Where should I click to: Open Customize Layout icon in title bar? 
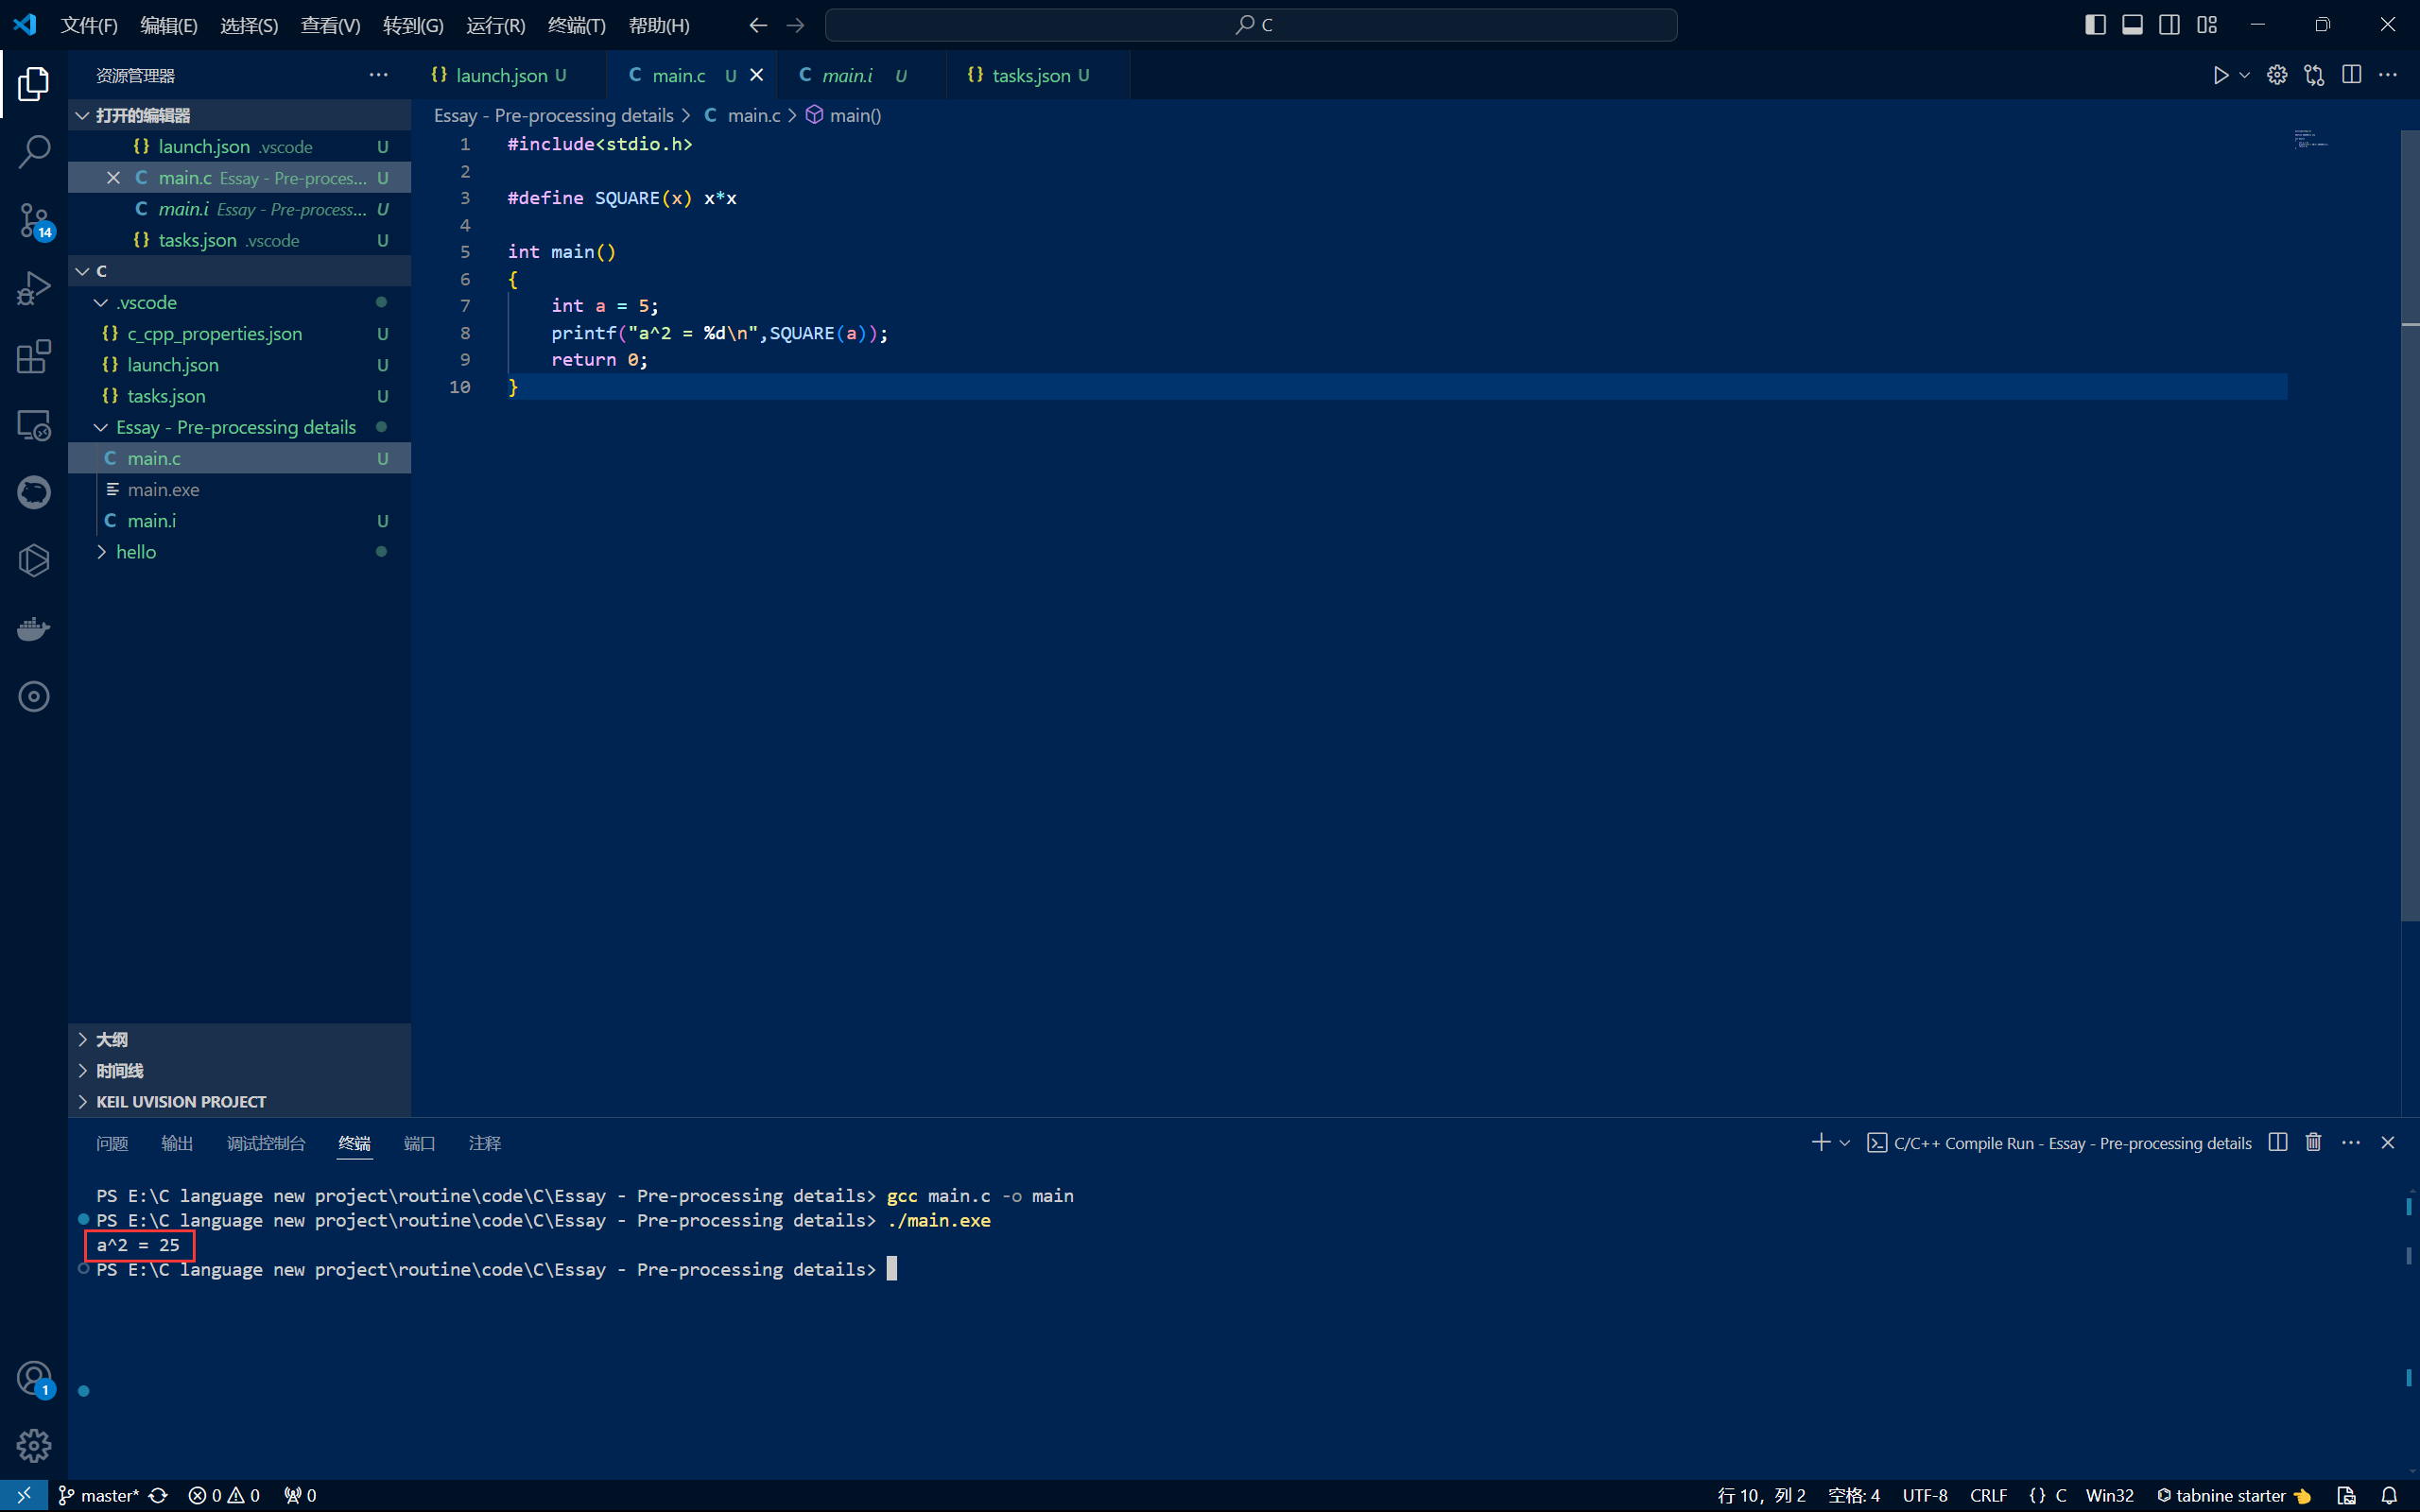pos(2207,25)
